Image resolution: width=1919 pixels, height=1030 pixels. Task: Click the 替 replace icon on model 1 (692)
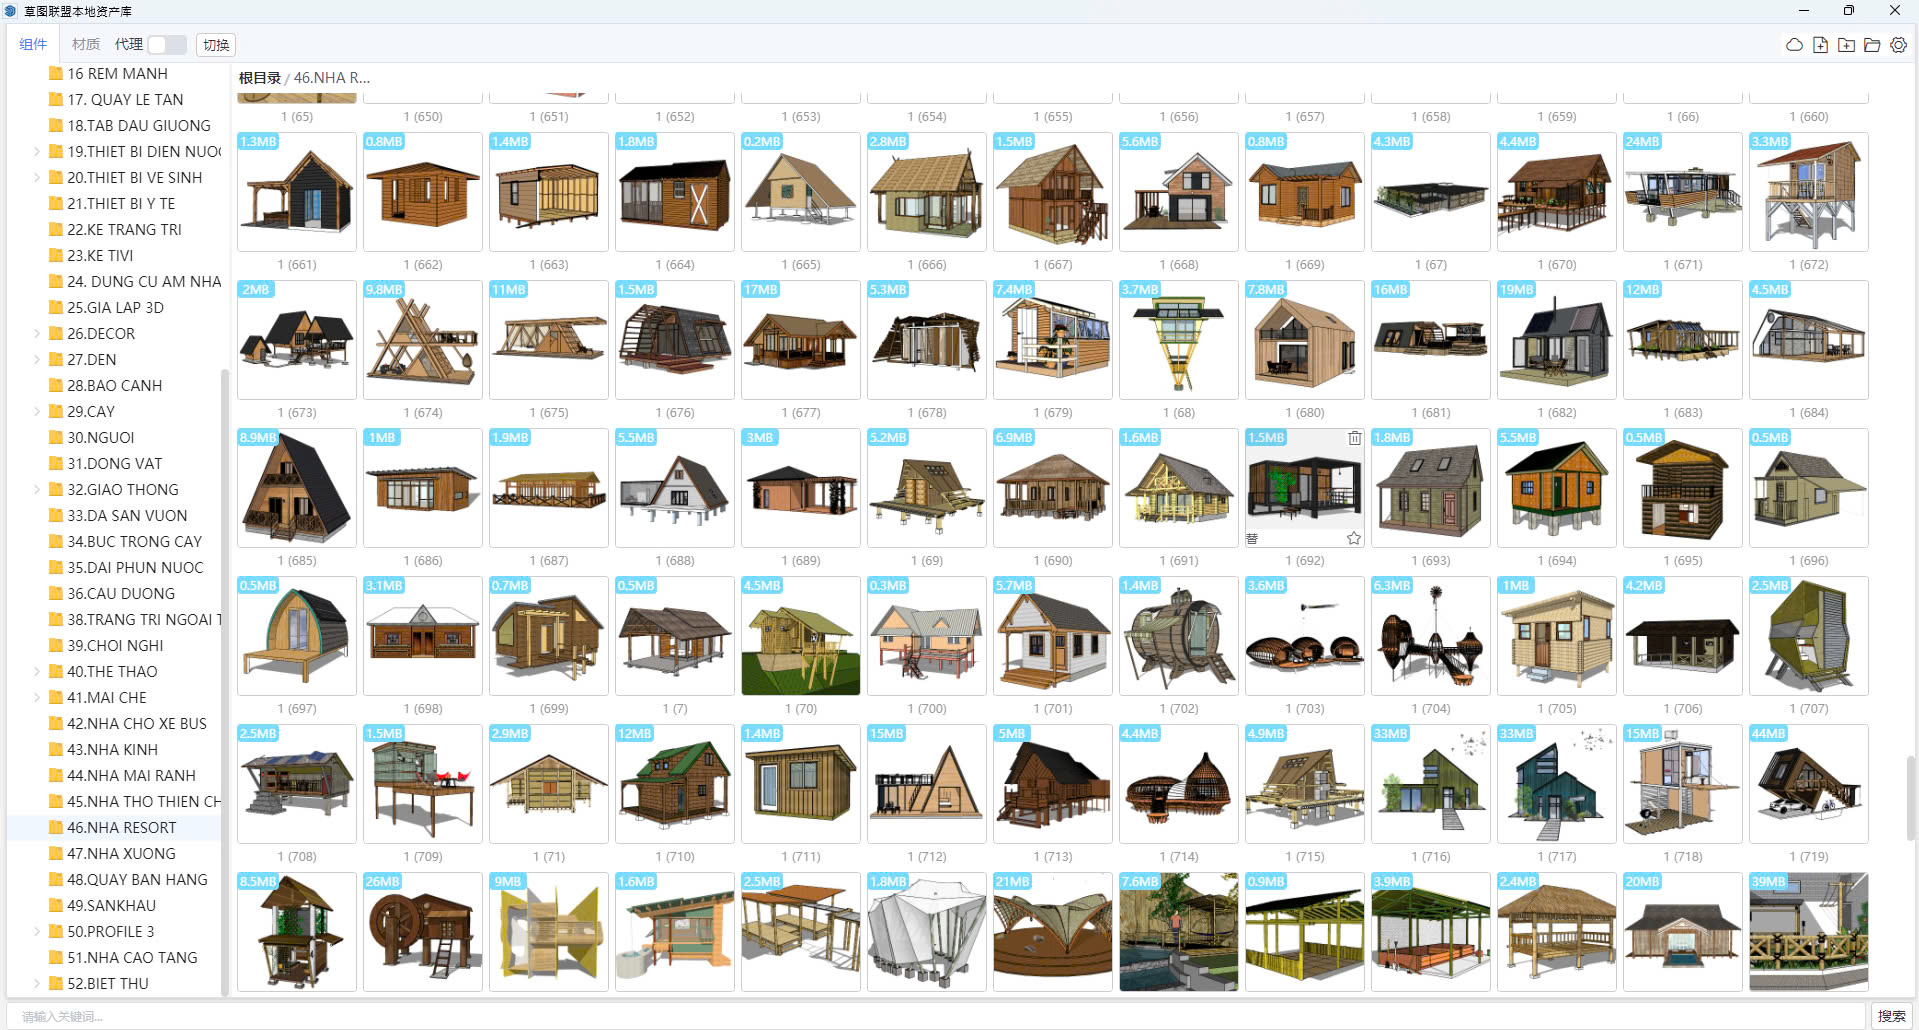(1252, 538)
